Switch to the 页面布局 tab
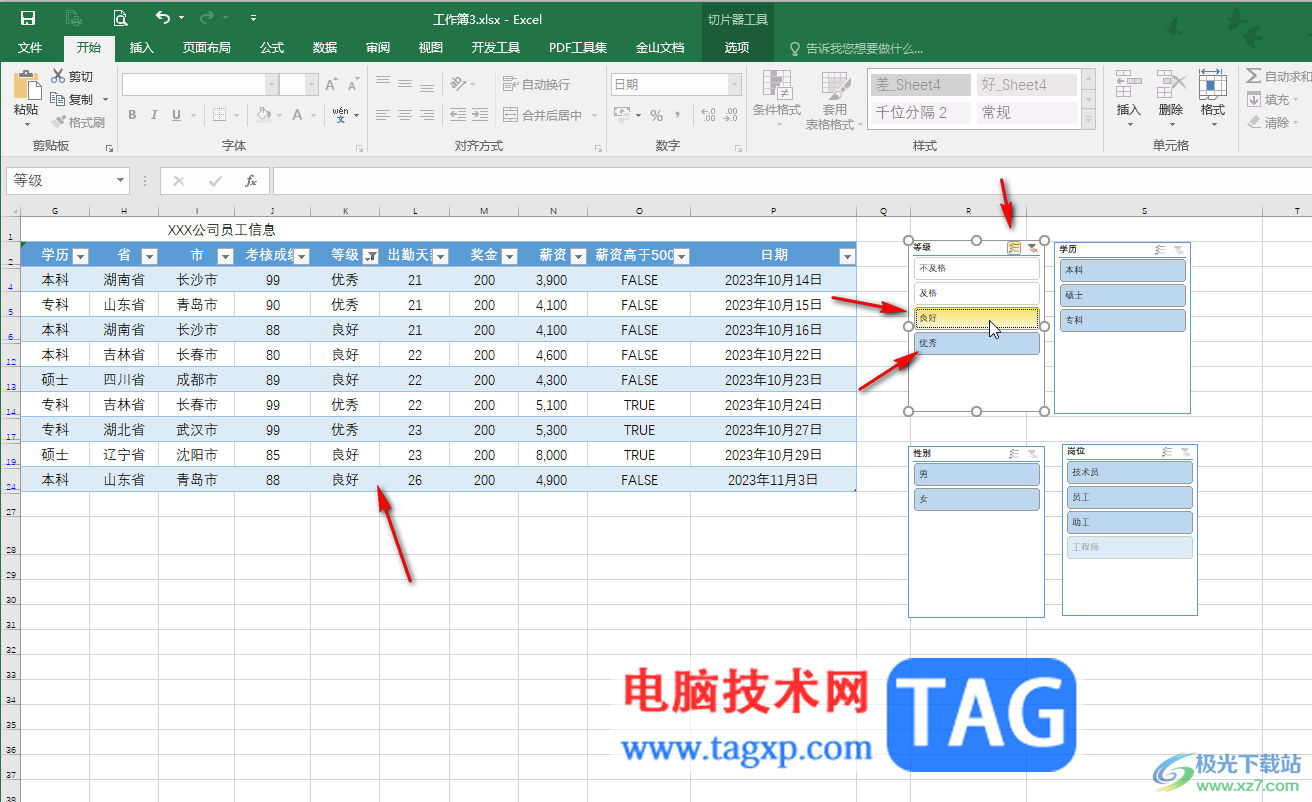This screenshot has width=1312, height=802. pyautogui.click(x=206, y=47)
